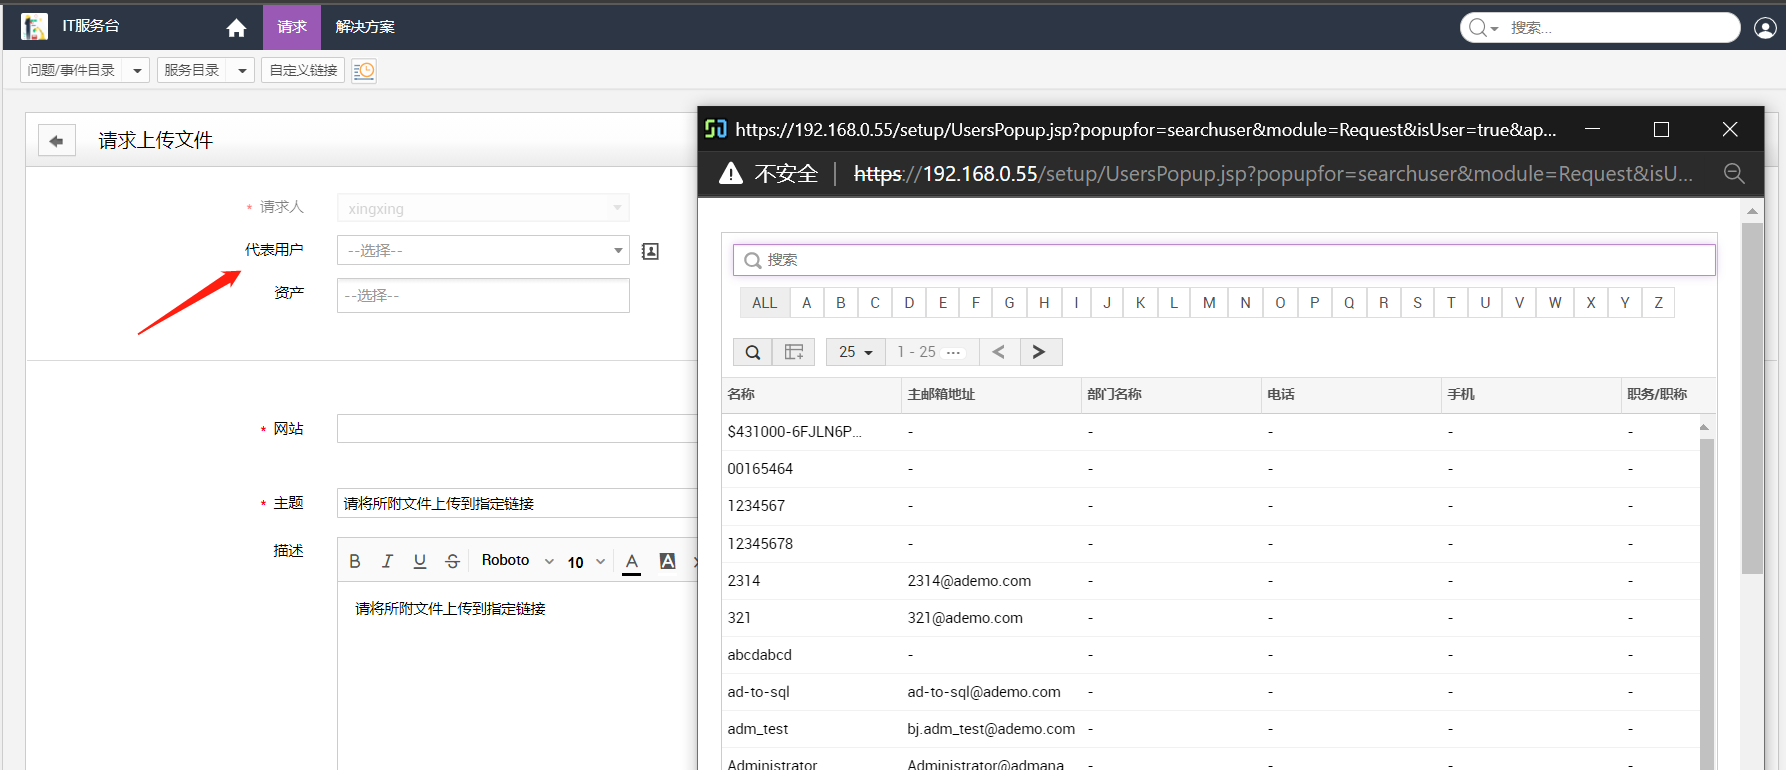The width and height of the screenshot is (1786, 770).
Task: Click the 自定义链接 button
Action: point(303,70)
